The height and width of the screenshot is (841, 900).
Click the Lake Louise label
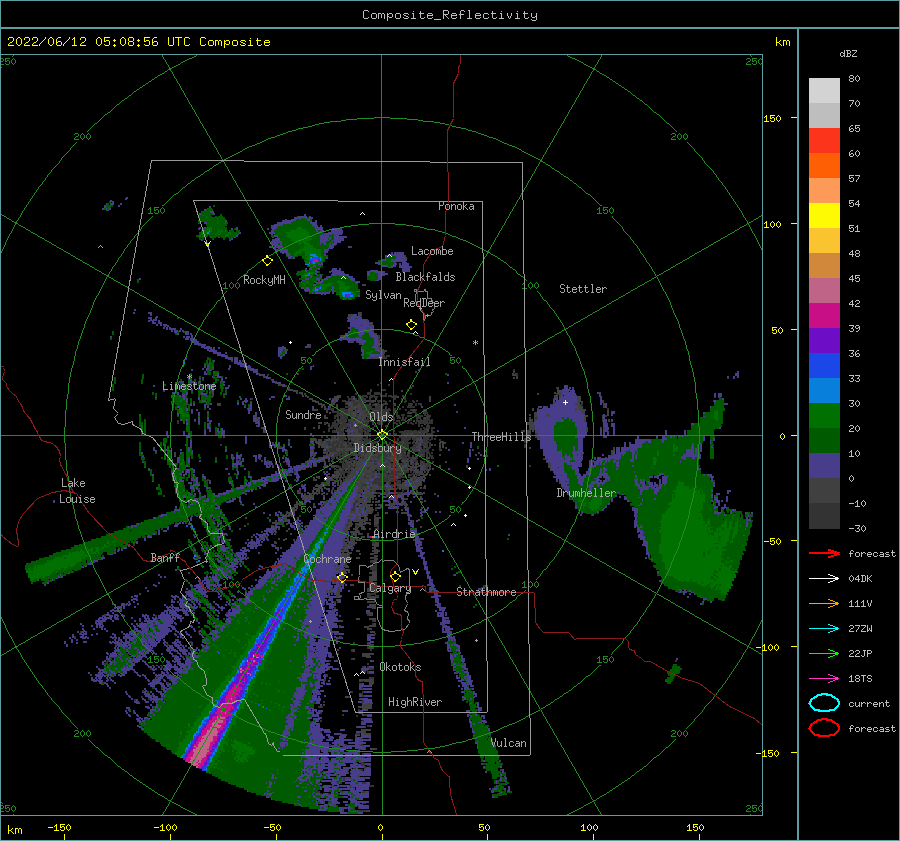(x=77, y=491)
